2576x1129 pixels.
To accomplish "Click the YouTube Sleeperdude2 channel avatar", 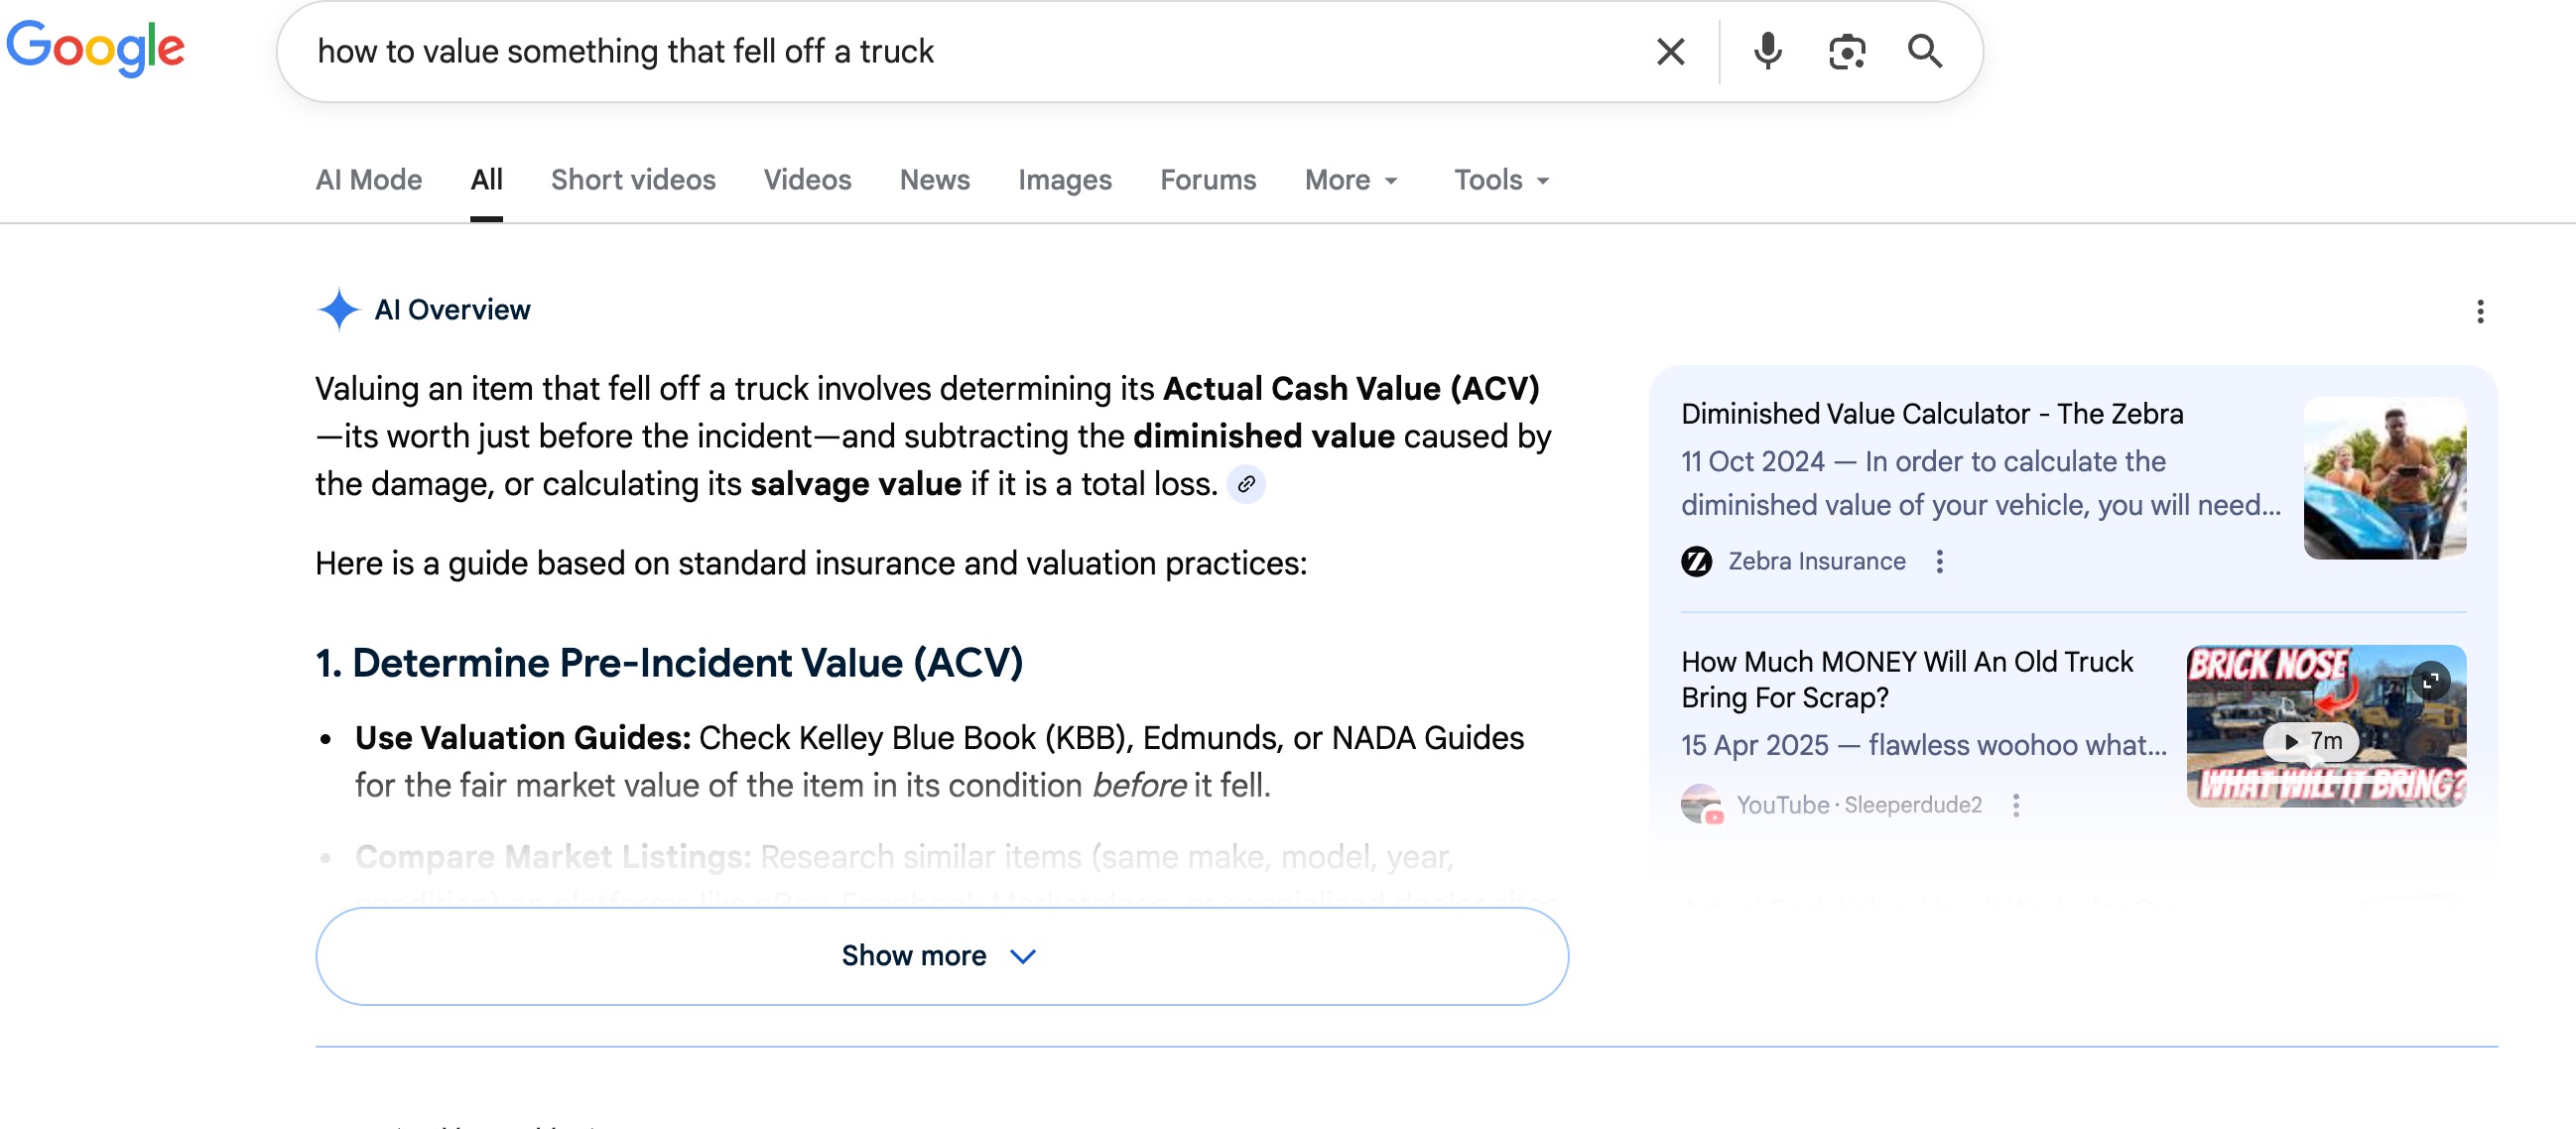I will tap(1700, 804).
